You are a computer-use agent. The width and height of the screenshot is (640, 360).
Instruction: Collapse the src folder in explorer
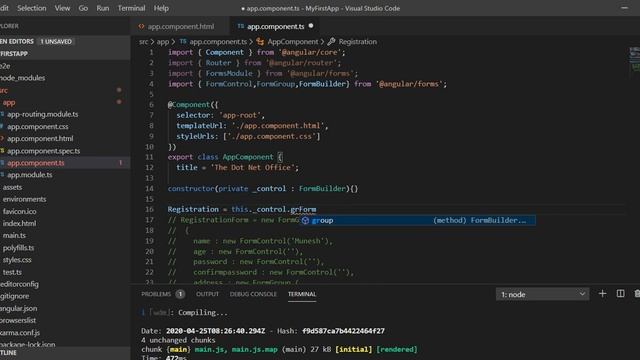[4, 90]
